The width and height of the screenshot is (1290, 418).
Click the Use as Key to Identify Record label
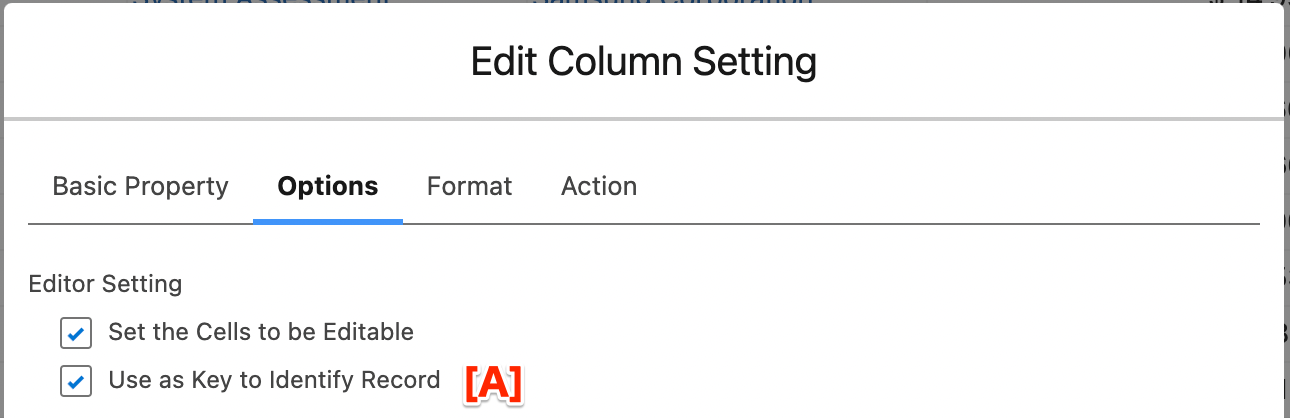(x=274, y=380)
